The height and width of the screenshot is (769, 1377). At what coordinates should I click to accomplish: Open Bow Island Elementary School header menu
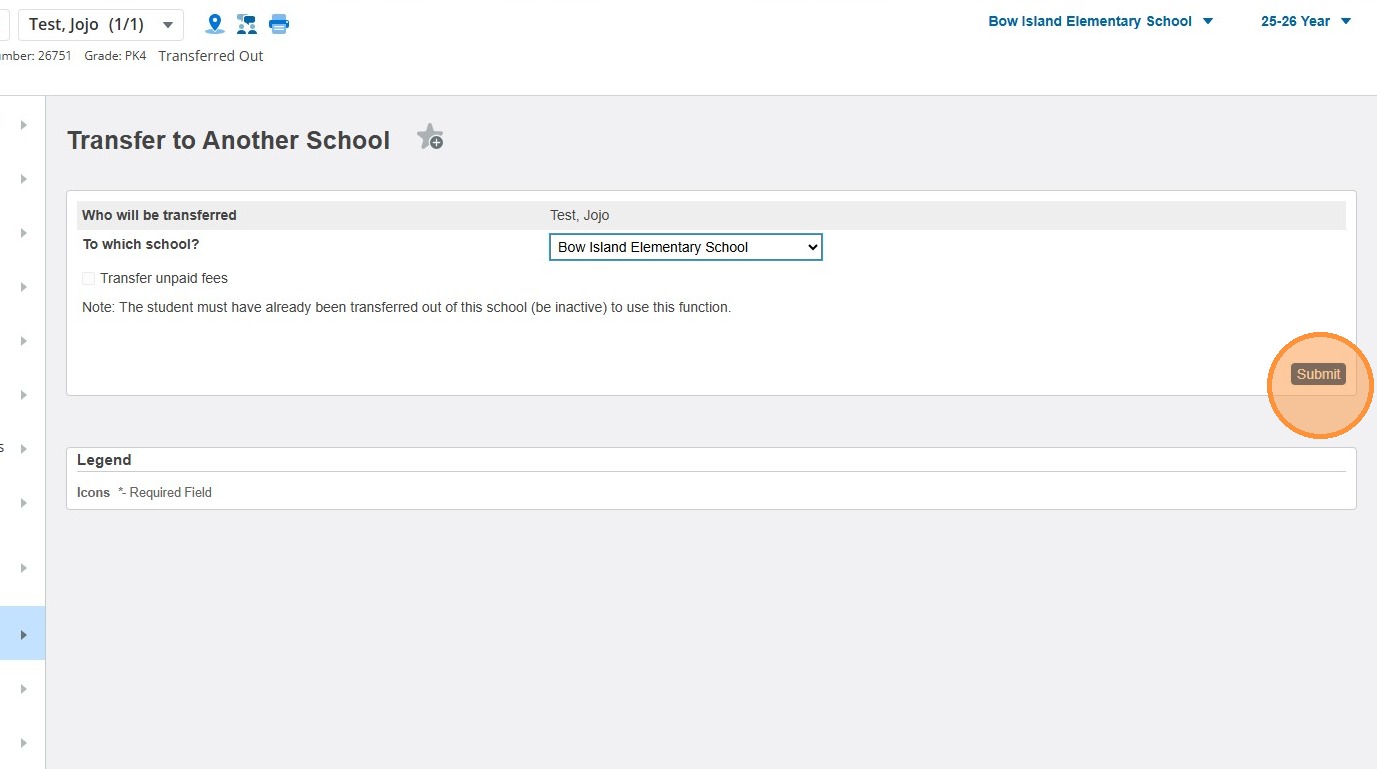point(1100,21)
